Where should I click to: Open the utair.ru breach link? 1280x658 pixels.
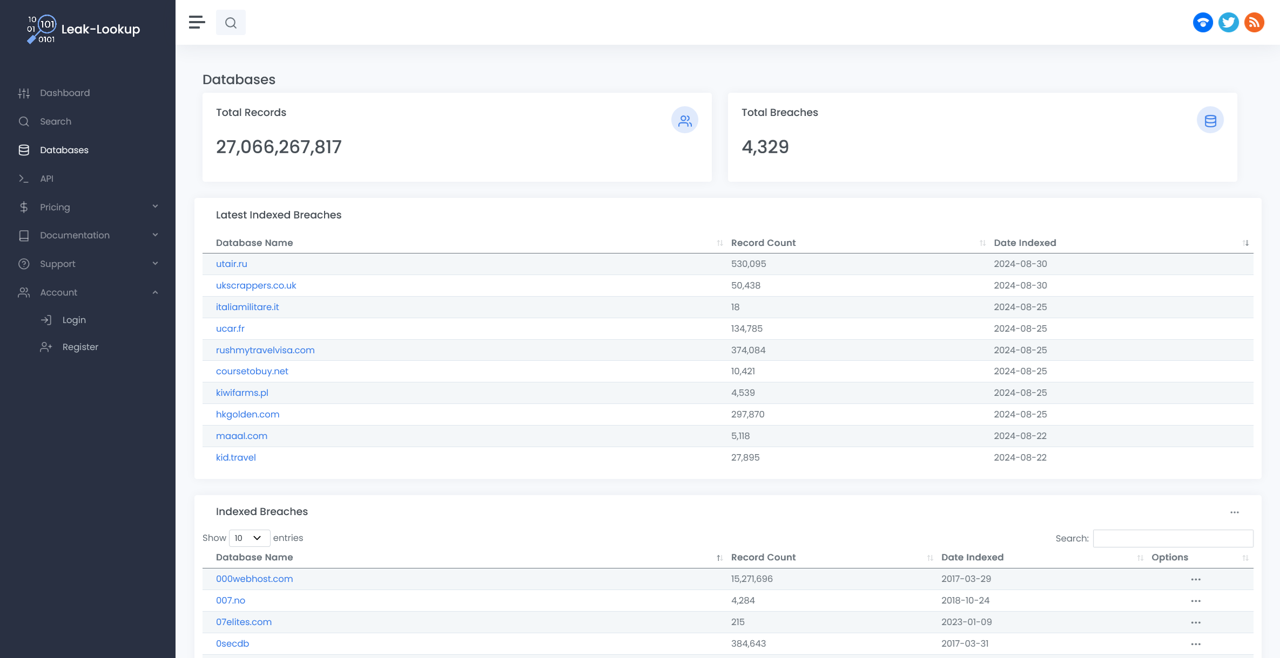231,264
